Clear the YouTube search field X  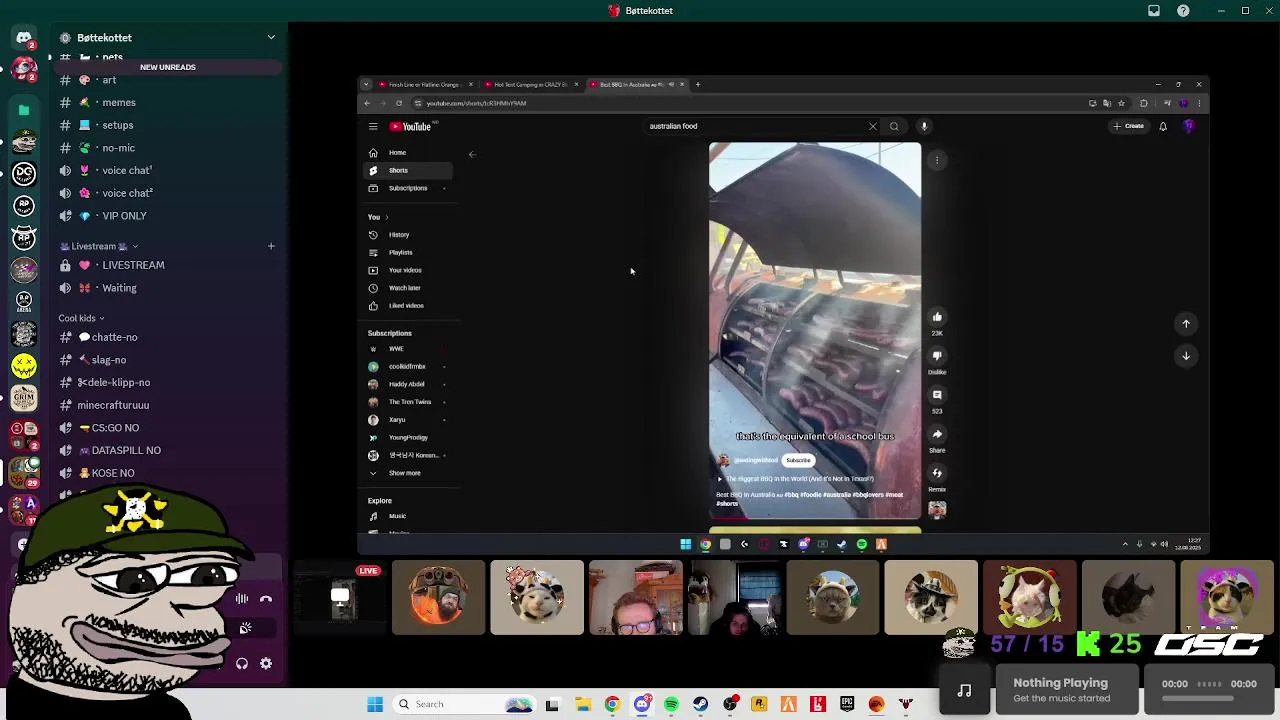(873, 126)
